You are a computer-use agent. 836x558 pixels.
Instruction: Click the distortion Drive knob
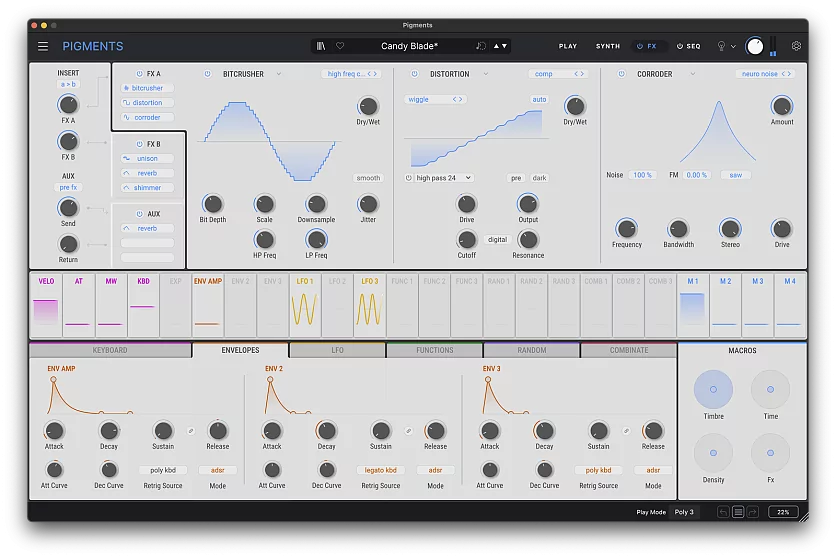[x=467, y=204]
